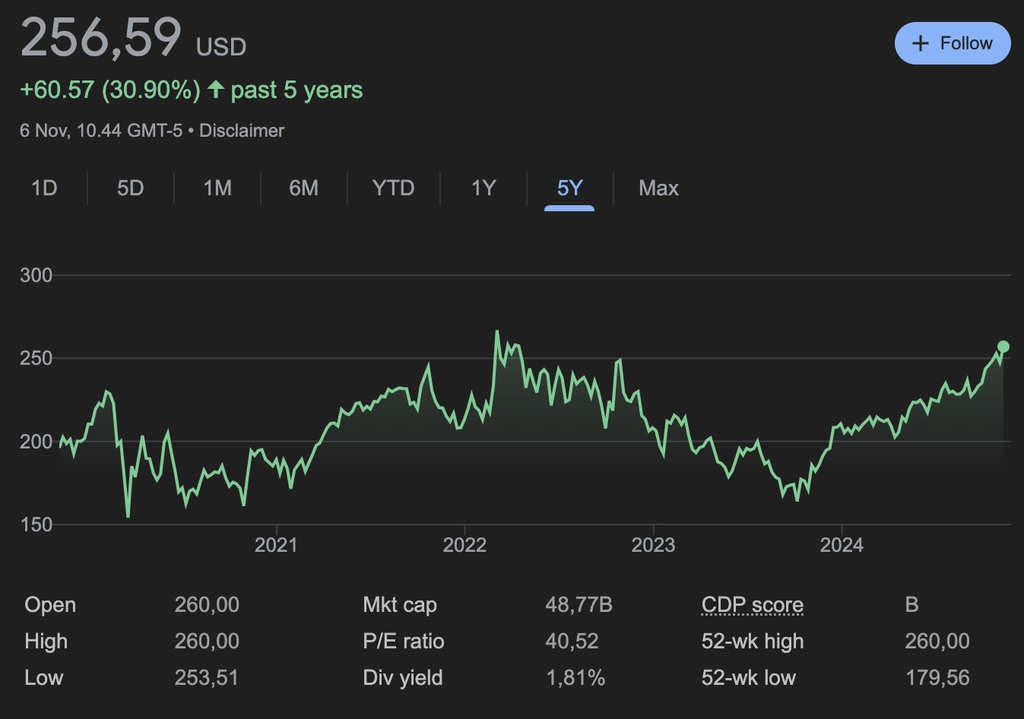The image size is (1024, 719).
Task: Click the green up arrow icon
Action: [216, 90]
